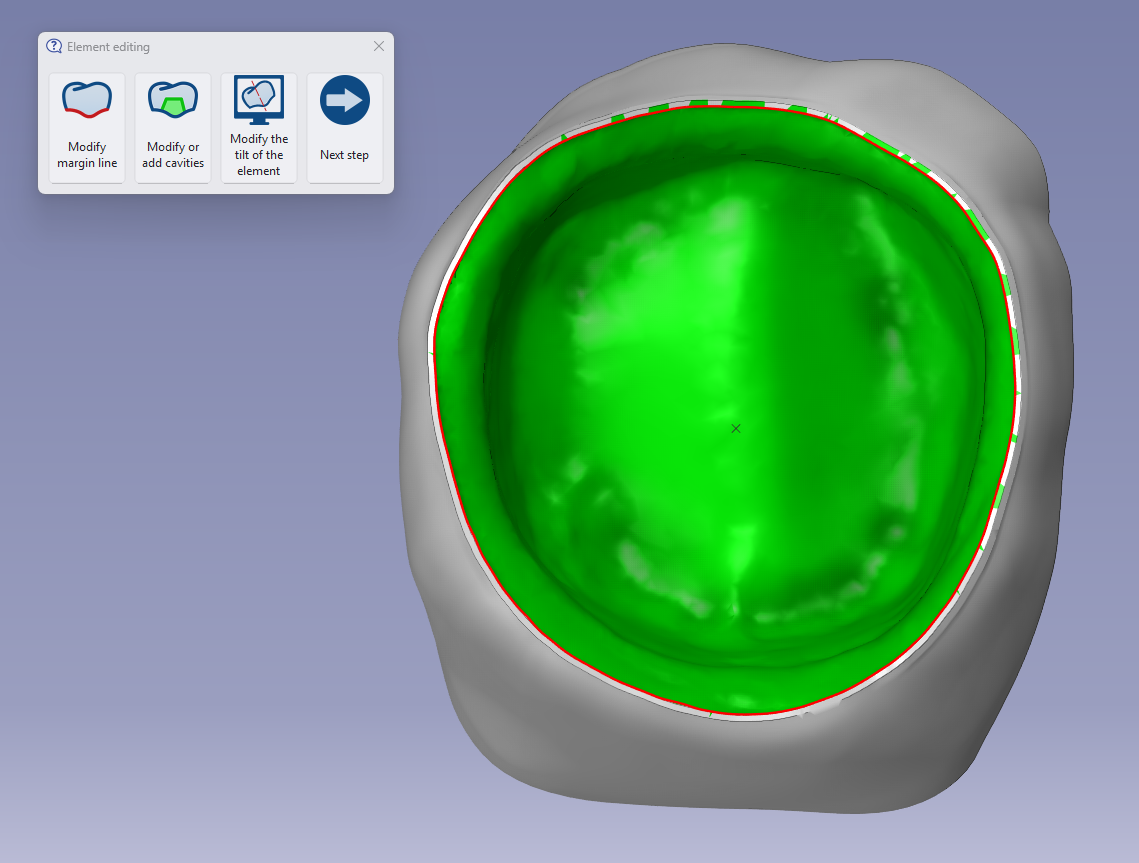Click the Modify margin line tooth icon
This screenshot has height=863, width=1139.
[x=87, y=100]
